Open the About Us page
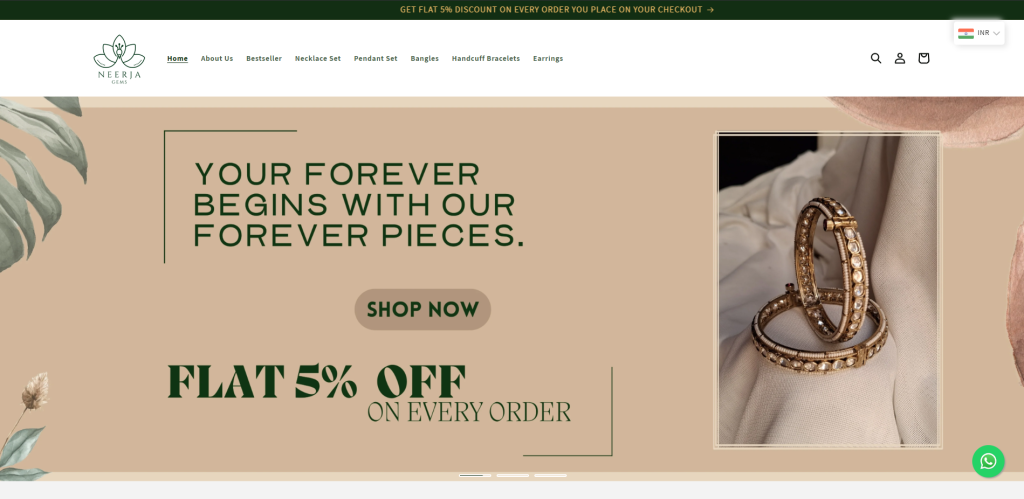The height and width of the screenshot is (499, 1024). tap(217, 58)
